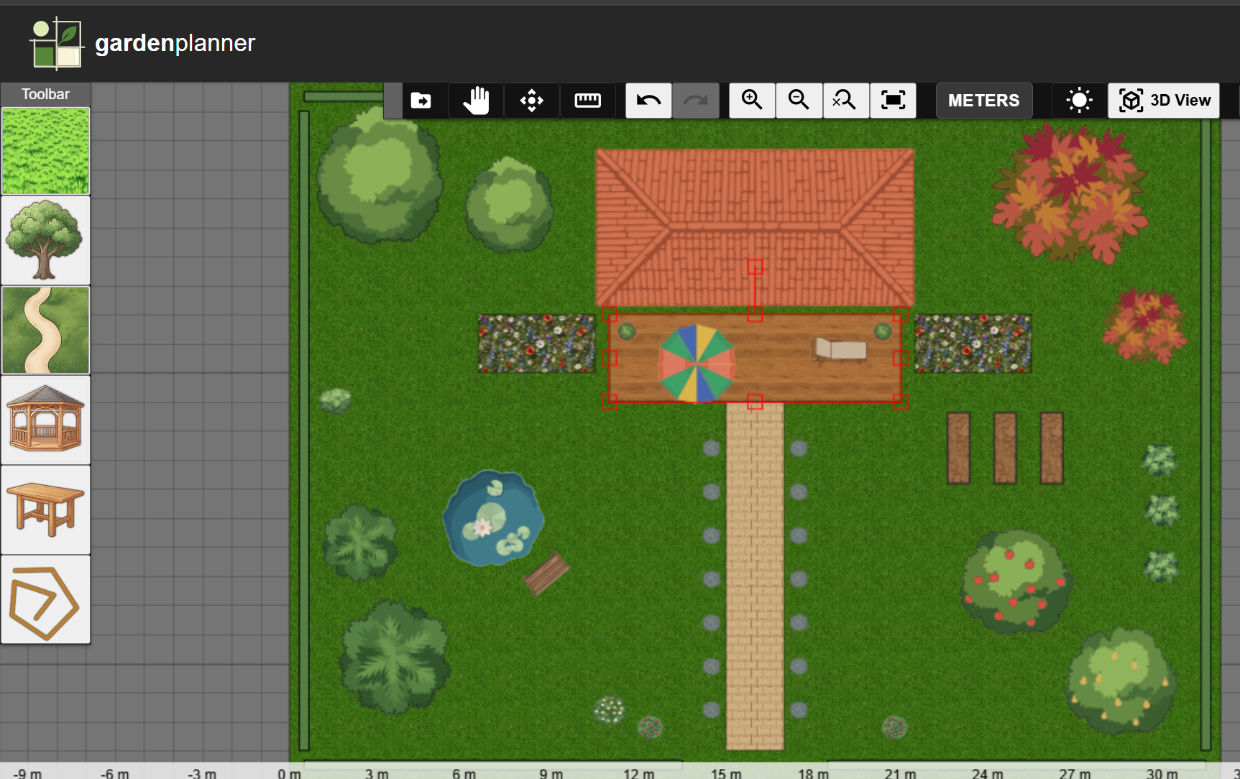Click the deck's bottom-center resize handle

coord(755,401)
